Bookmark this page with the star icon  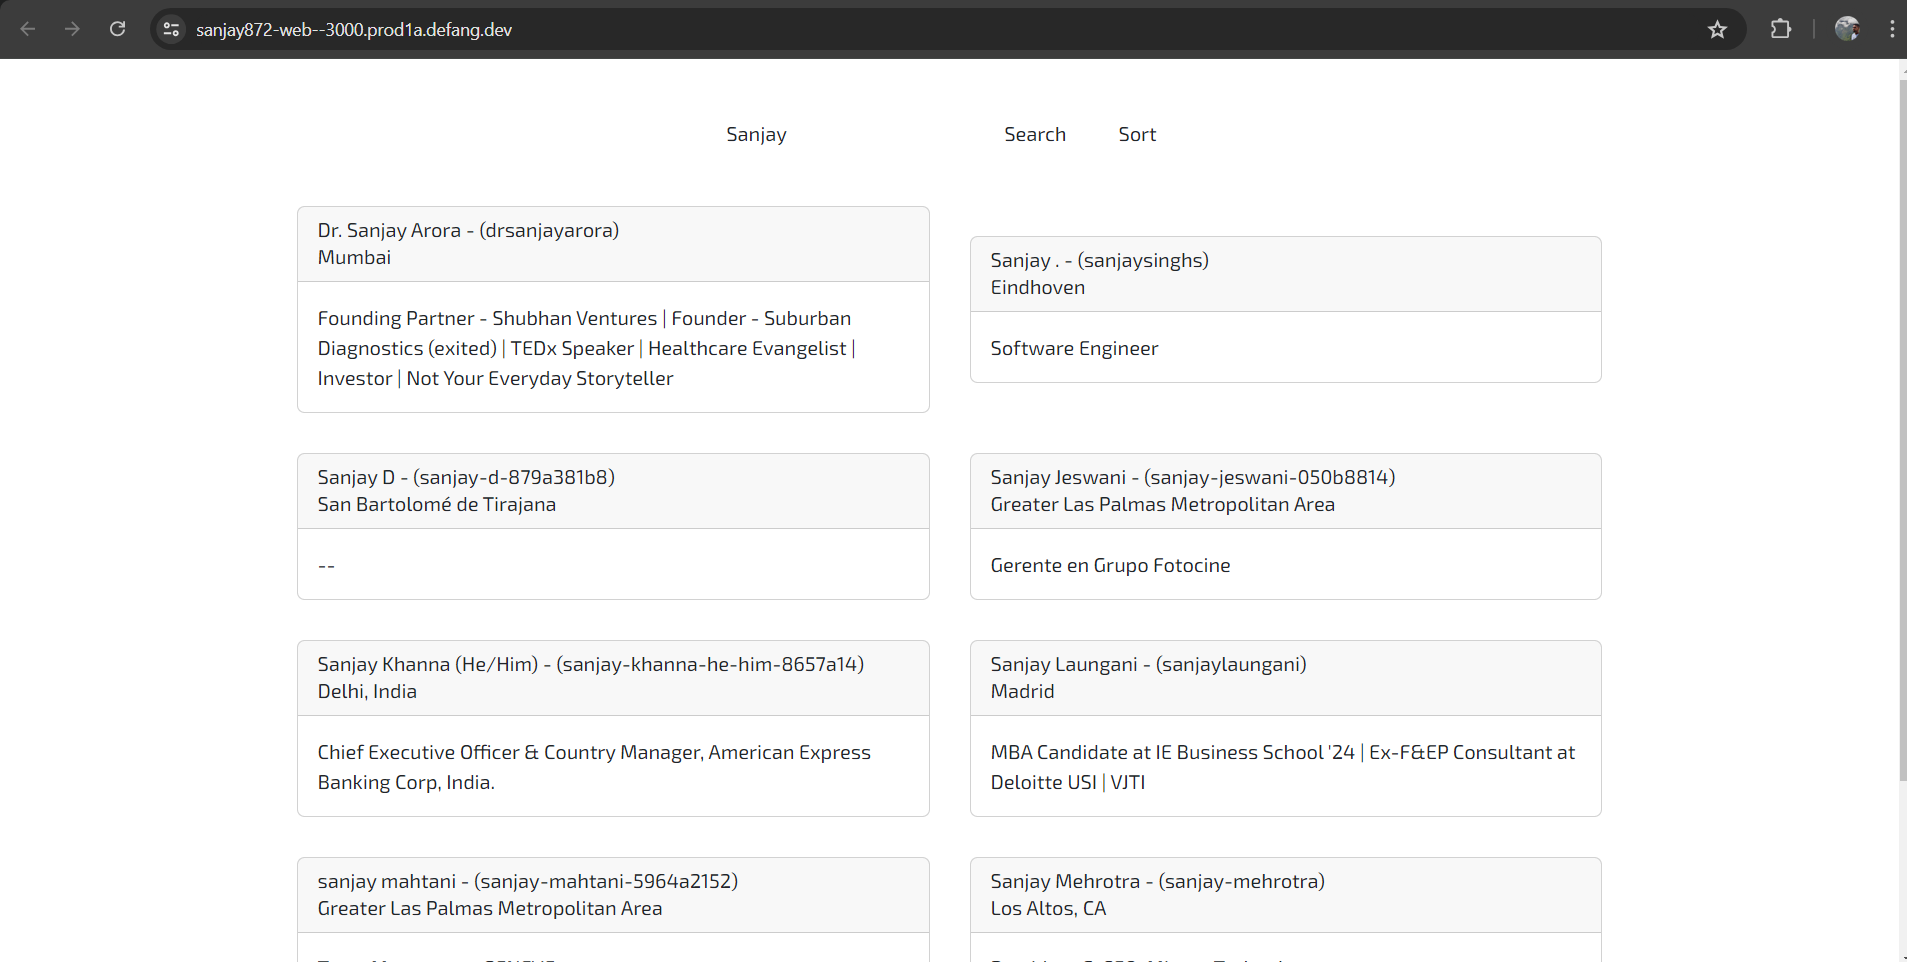tap(1717, 30)
